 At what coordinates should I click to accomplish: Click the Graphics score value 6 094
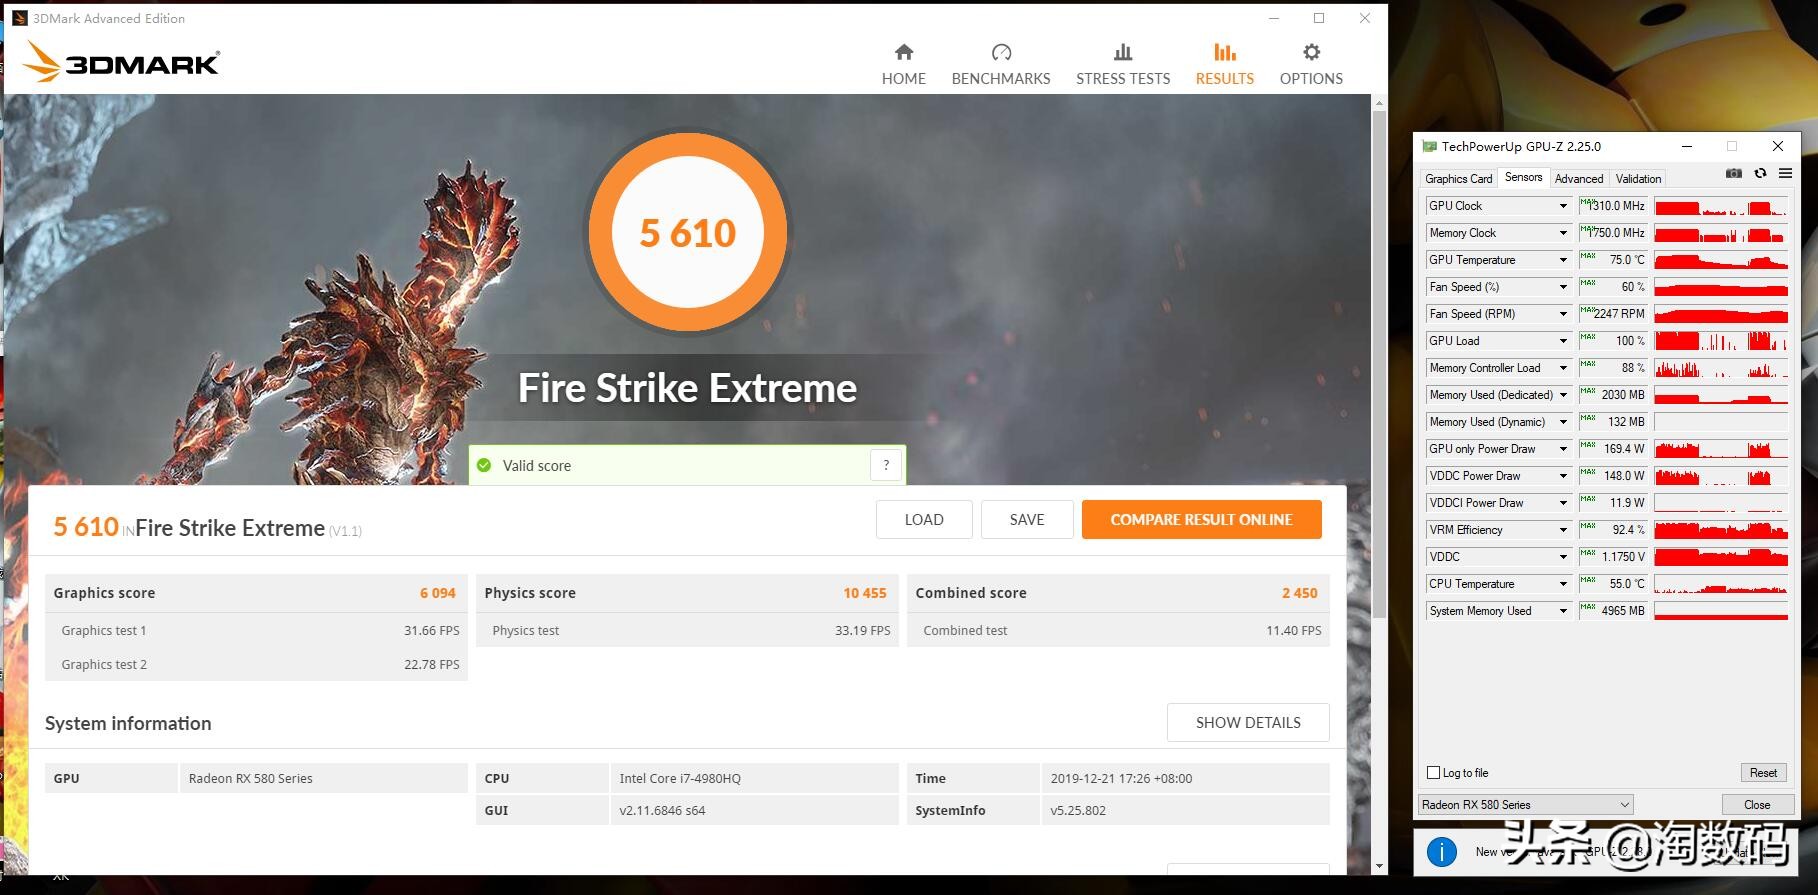tap(437, 593)
